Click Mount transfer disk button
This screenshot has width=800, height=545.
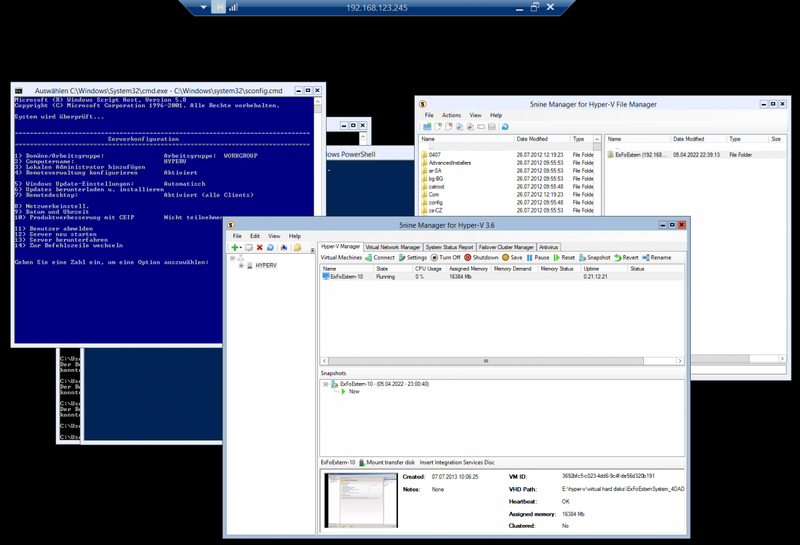(x=387, y=462)
